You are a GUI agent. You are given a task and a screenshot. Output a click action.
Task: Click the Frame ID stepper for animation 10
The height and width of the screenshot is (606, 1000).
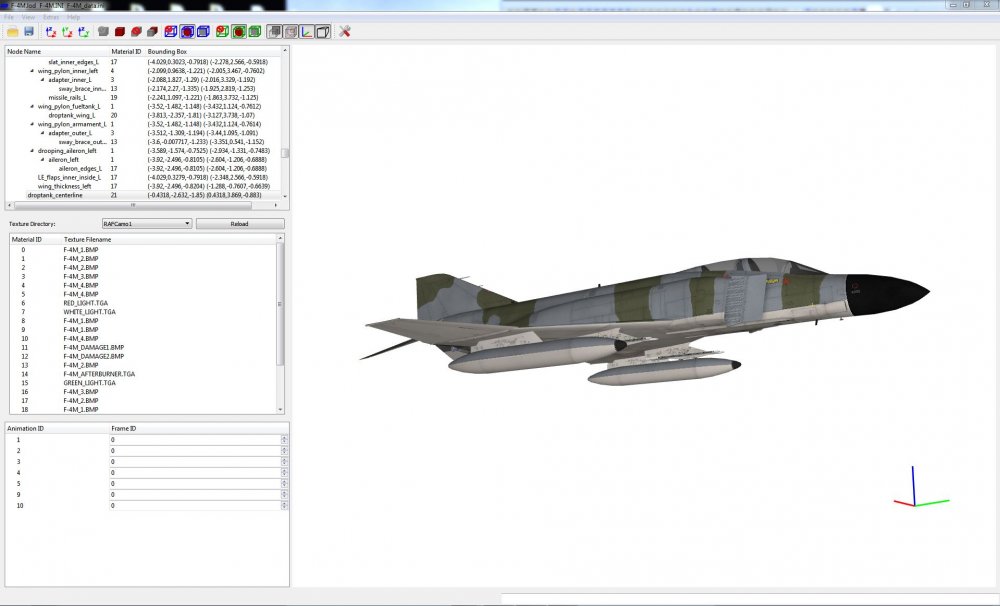tap(284, 506)
